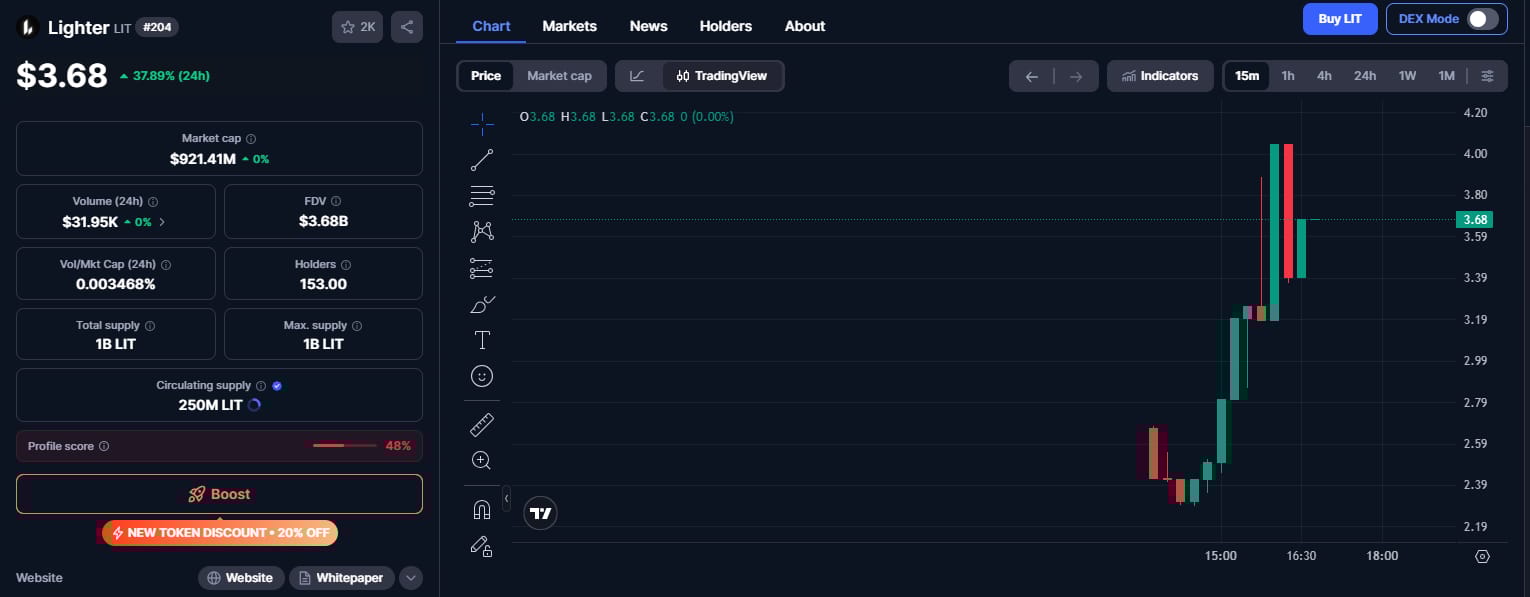Enable magnet mode on the chart

tap(482, 508)
